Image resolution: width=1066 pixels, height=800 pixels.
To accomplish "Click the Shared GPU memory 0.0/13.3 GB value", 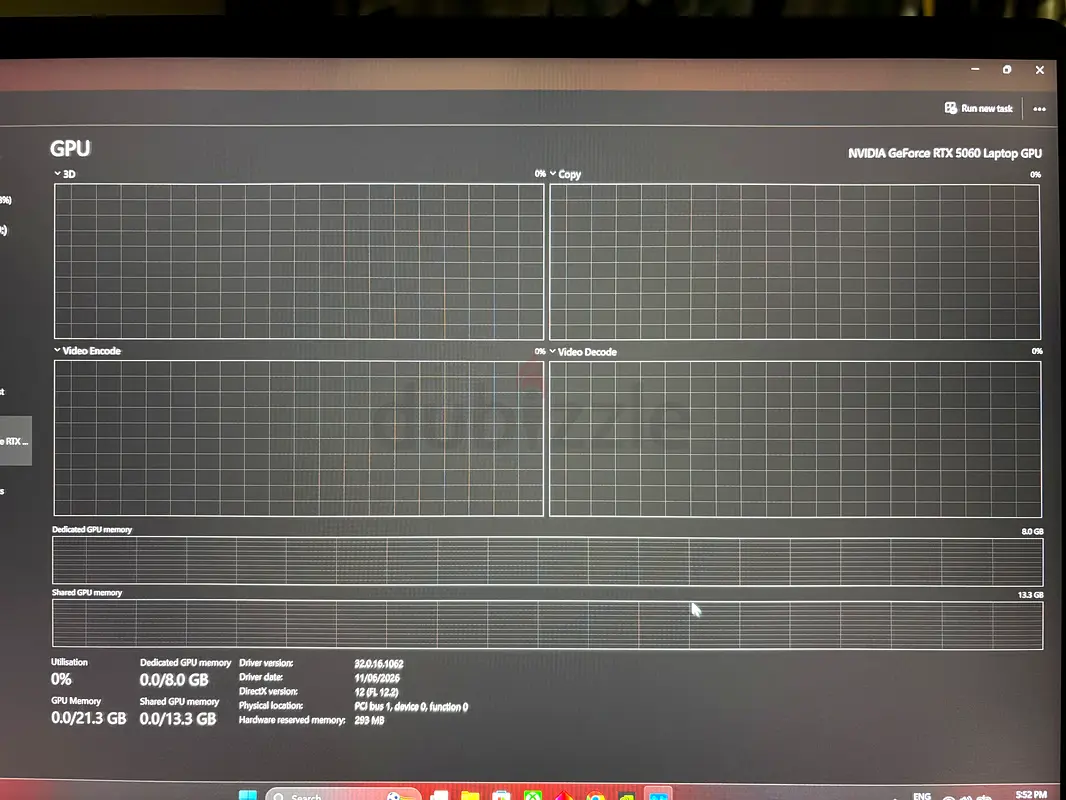I will tap(177, 718).
